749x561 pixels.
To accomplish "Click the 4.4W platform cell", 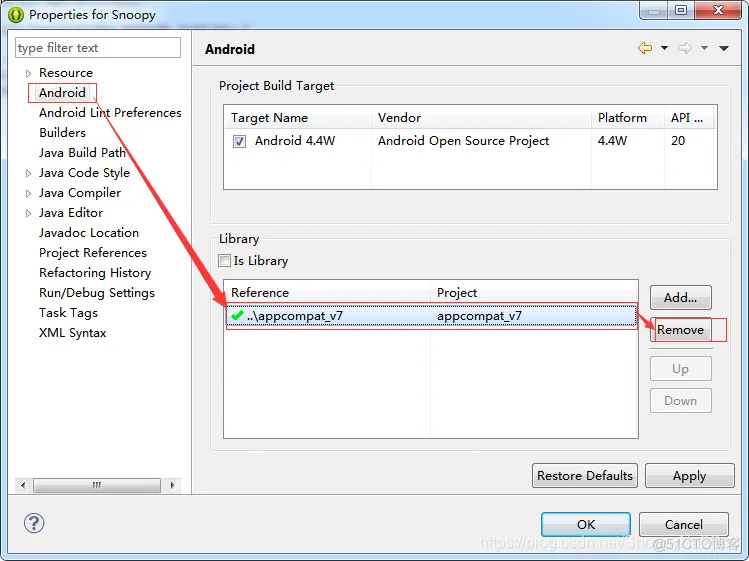I will click(612, 141).
